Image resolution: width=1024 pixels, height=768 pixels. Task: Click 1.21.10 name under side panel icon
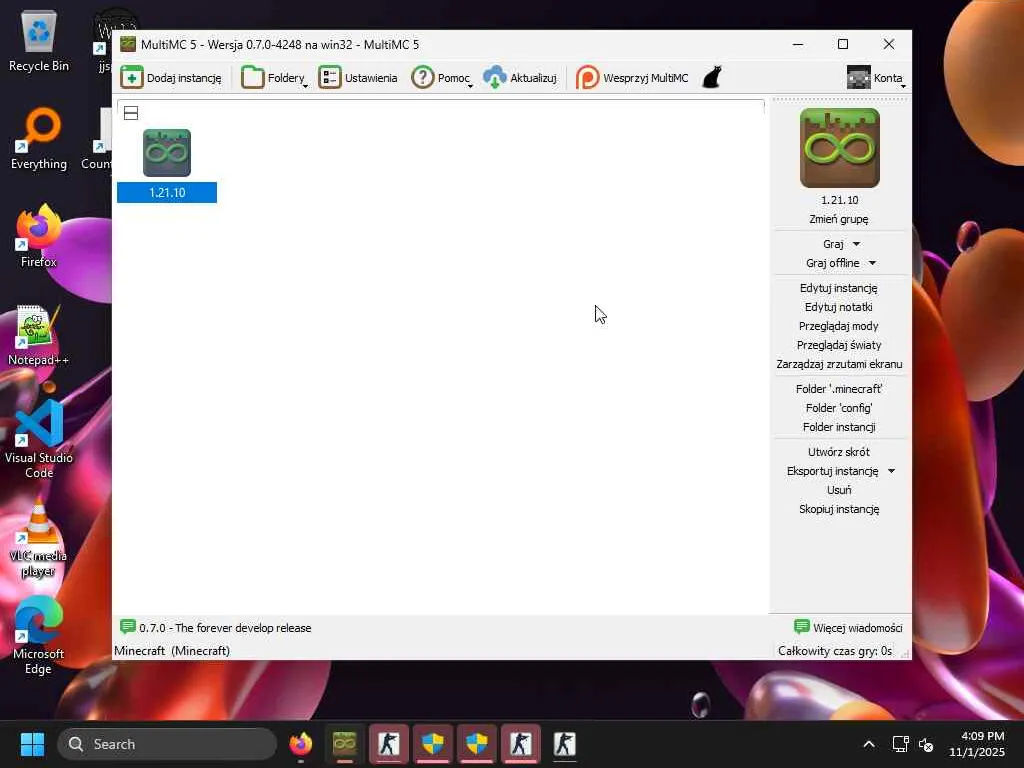coord(839,200)
